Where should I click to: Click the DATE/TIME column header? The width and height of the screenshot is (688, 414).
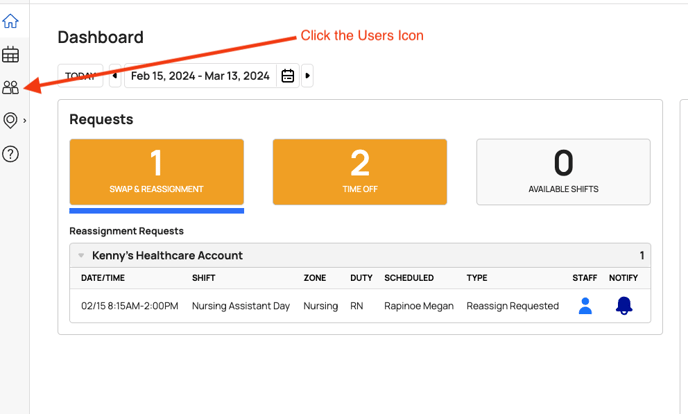point(103,278)
